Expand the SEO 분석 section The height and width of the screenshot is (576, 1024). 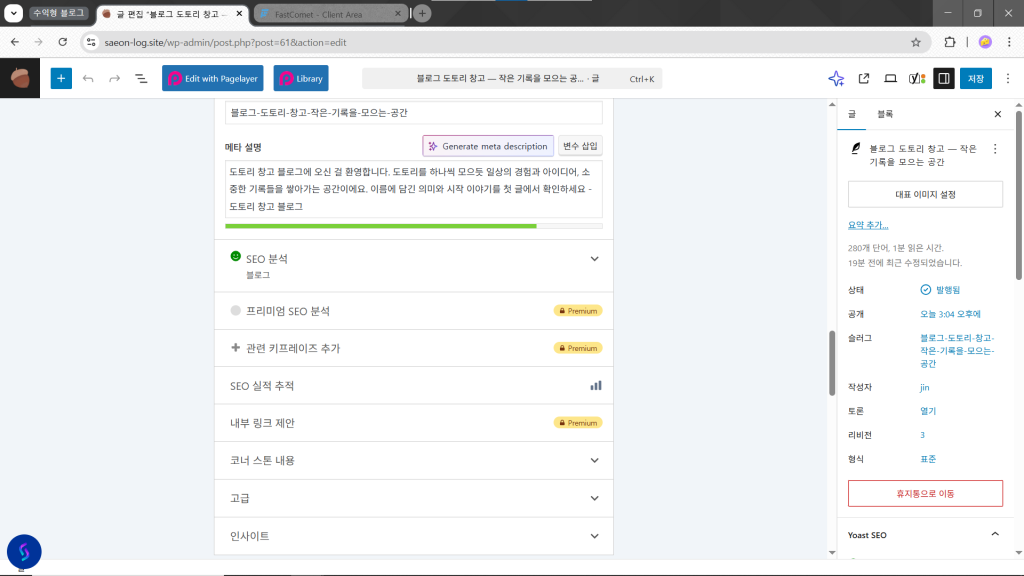coord(594,259)
